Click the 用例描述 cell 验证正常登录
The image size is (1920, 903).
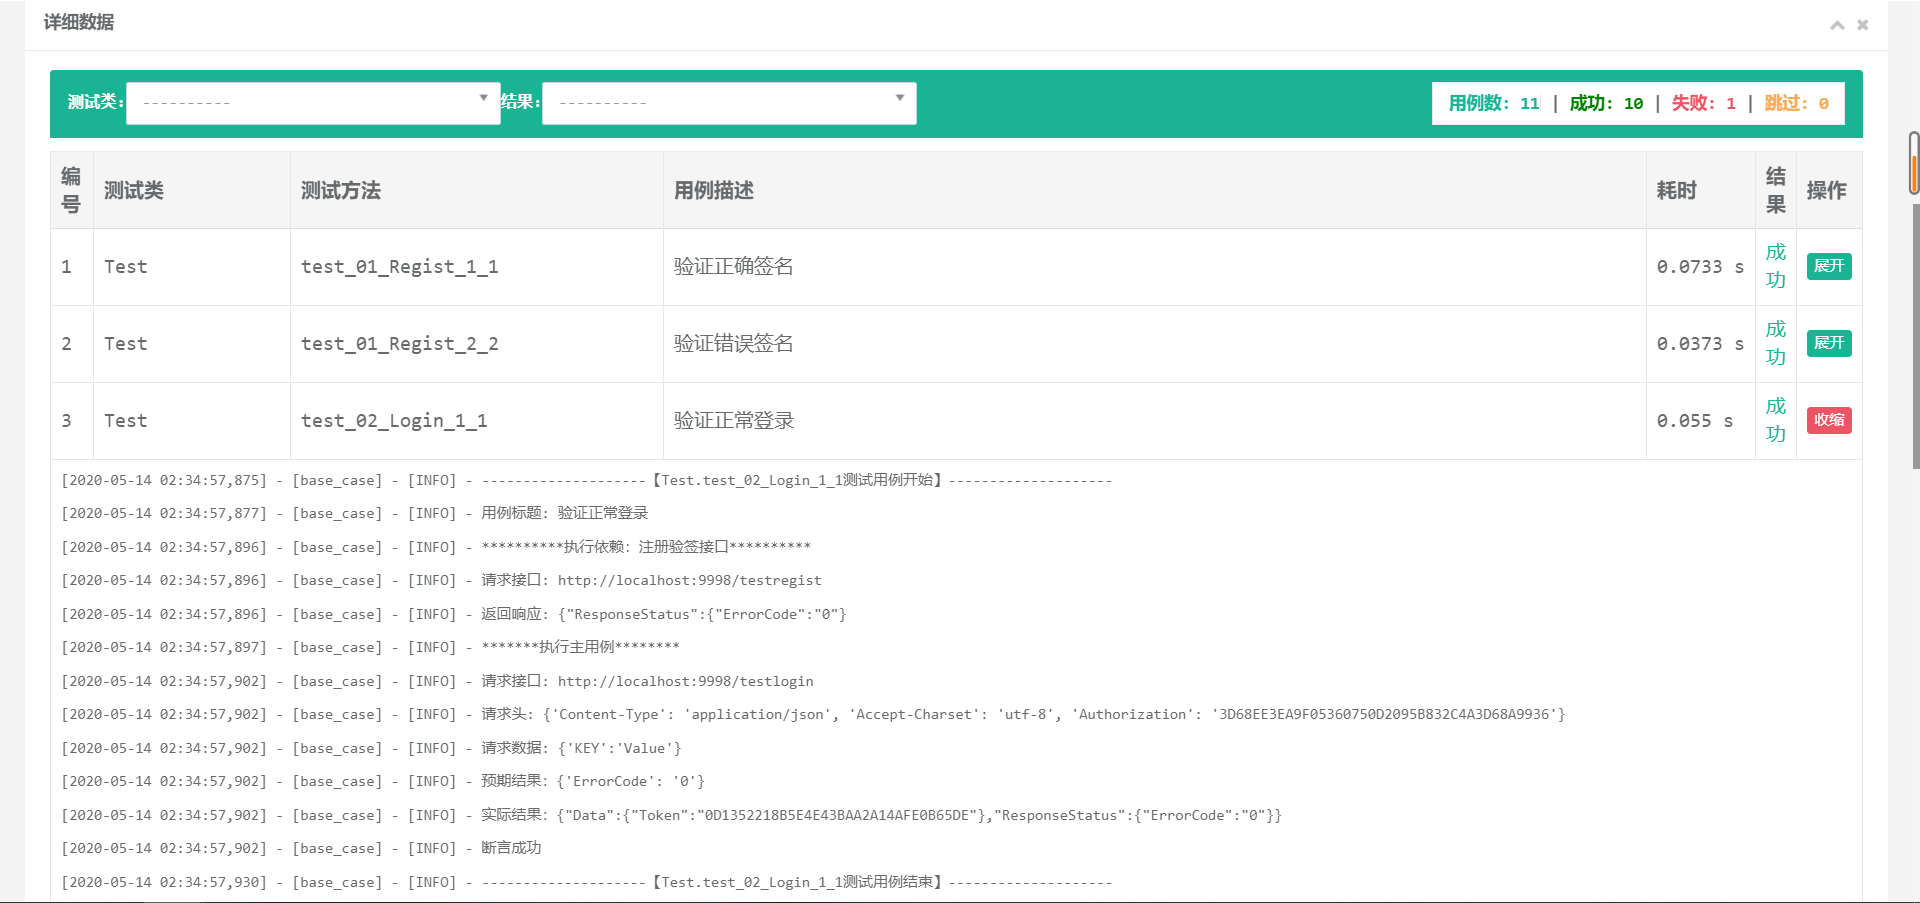click(x=734, y=420)
